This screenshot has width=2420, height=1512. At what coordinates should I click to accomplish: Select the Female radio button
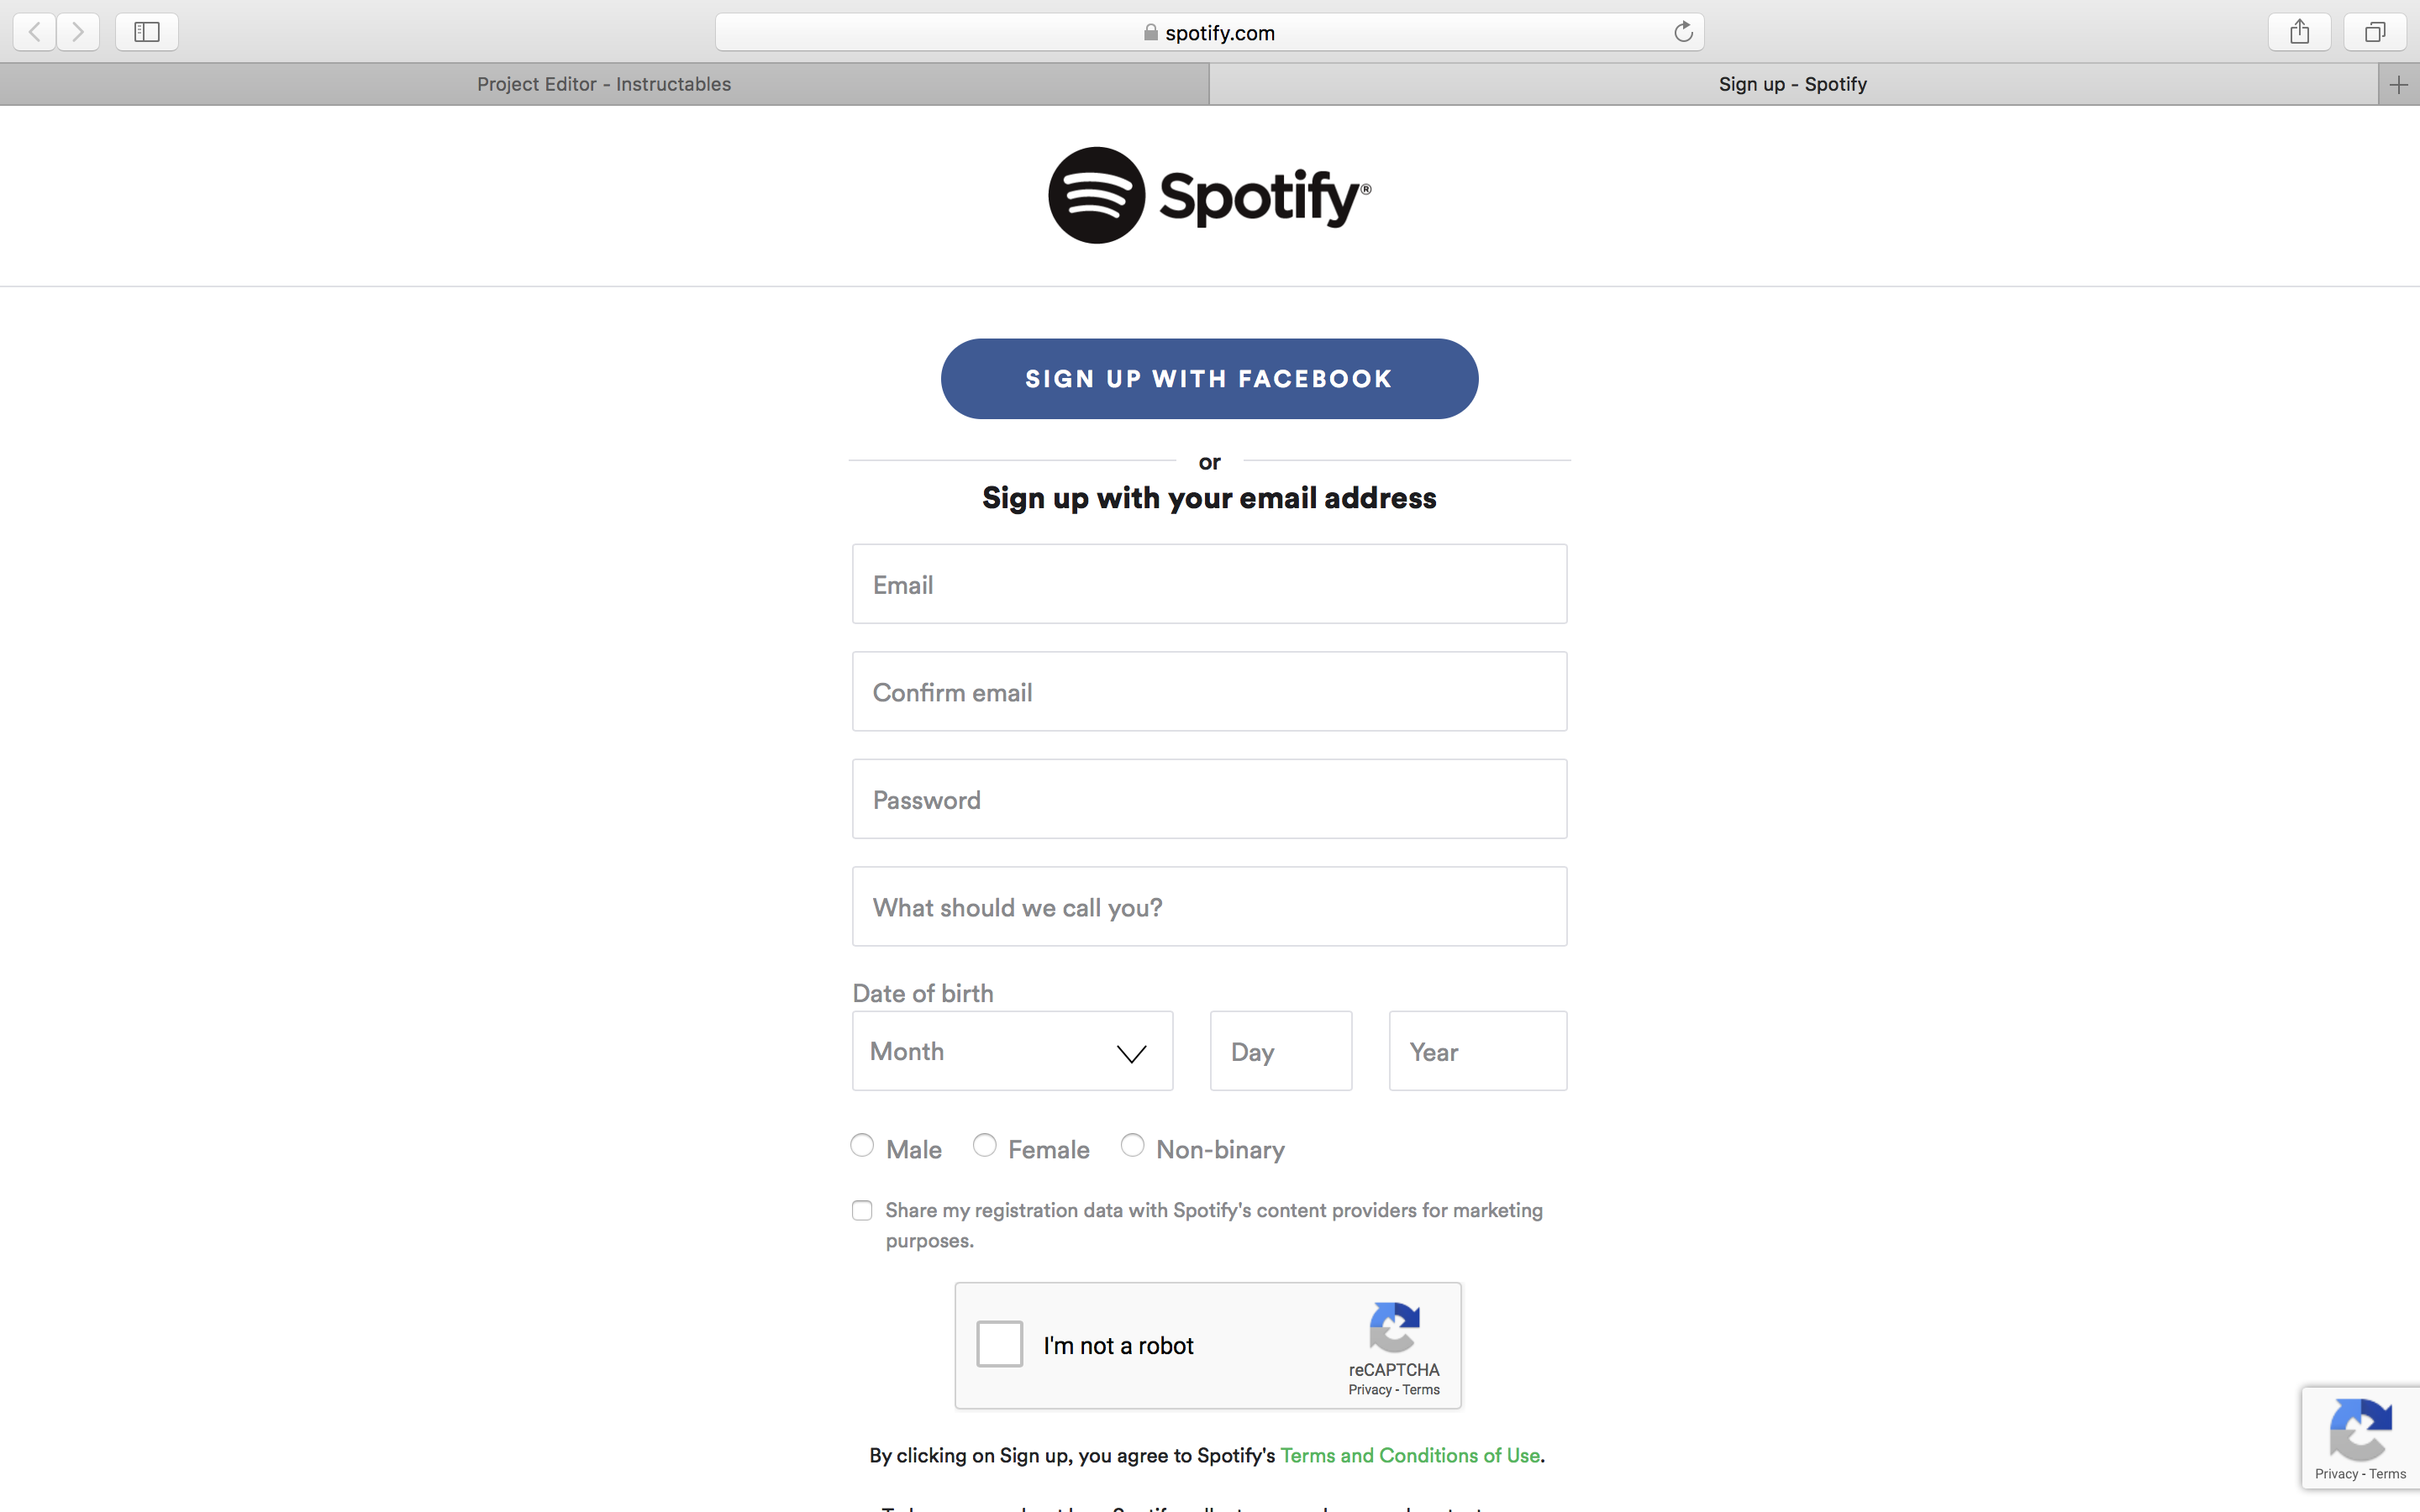[x=985, y=1145]
